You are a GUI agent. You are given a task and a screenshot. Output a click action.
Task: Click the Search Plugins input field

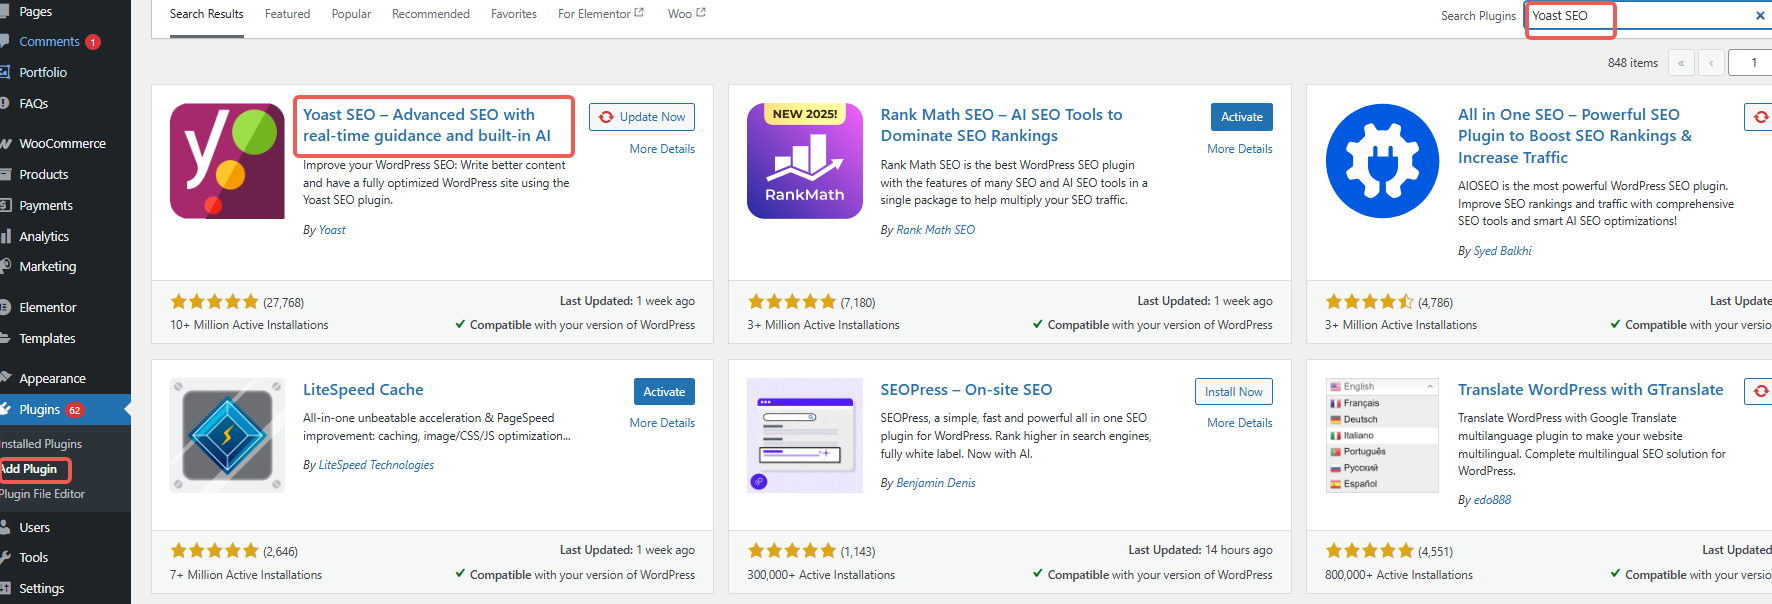(1648, 15)
